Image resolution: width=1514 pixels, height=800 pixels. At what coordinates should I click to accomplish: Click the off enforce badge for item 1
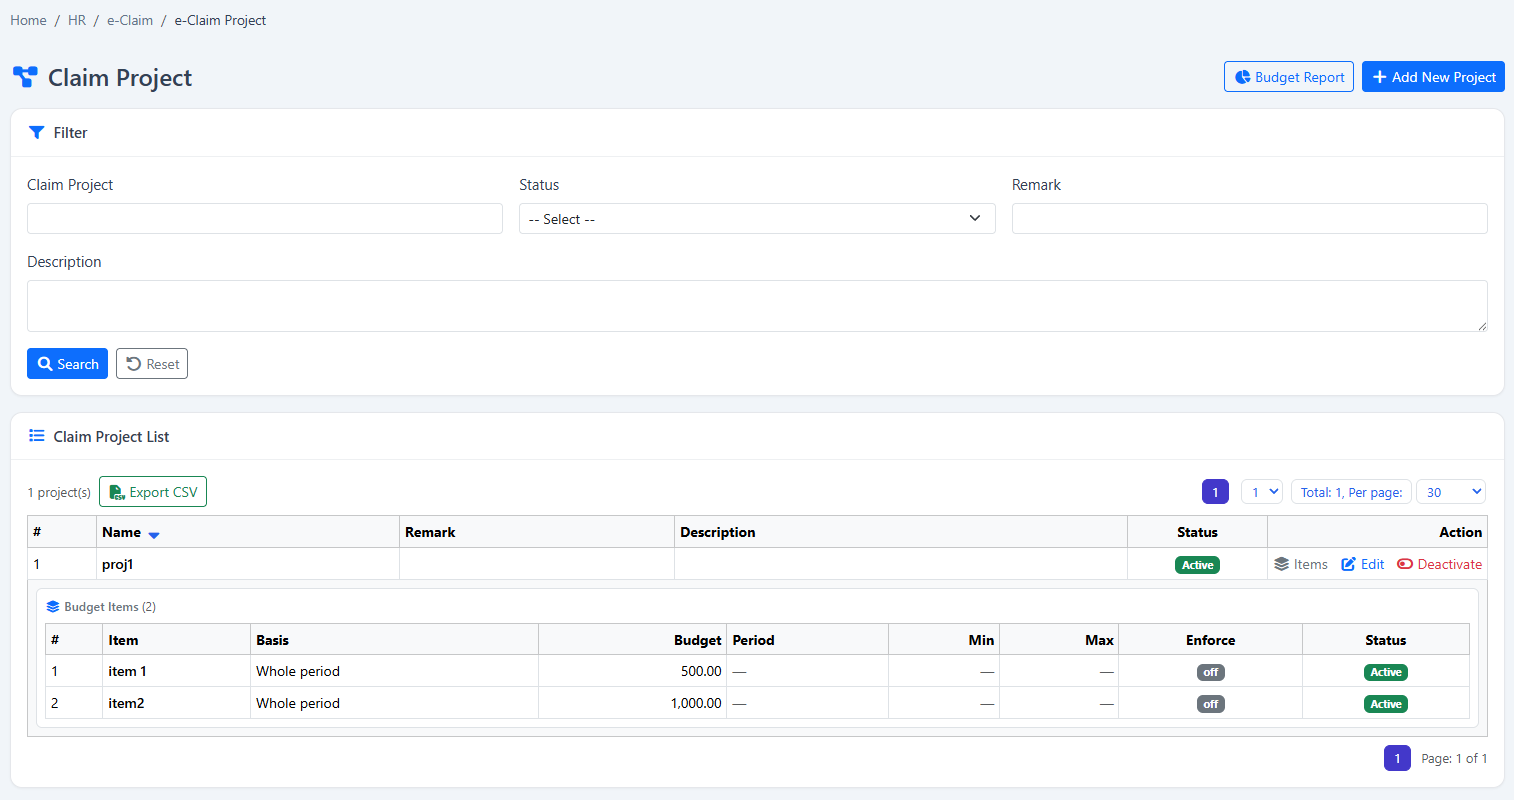(1210, 672)
